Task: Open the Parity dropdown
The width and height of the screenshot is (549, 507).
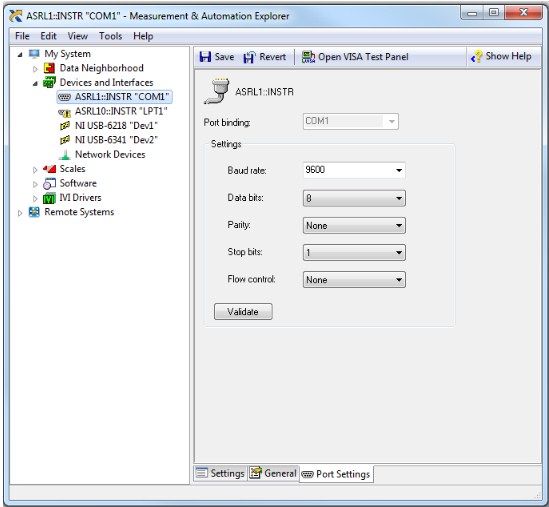Action: pyautogui.click(x=354, y=225)
